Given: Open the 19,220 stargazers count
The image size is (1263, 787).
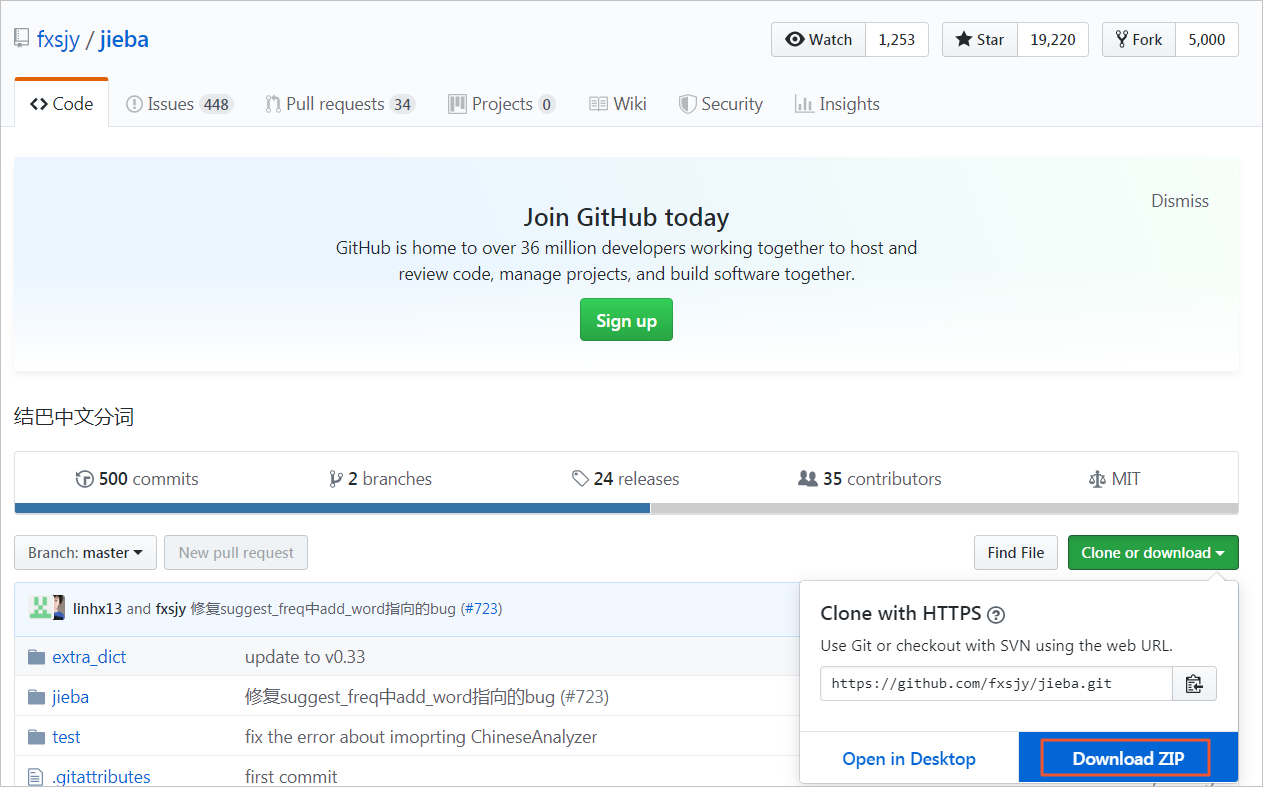Looking at the screenshot, I should (x=1053, y=39).
